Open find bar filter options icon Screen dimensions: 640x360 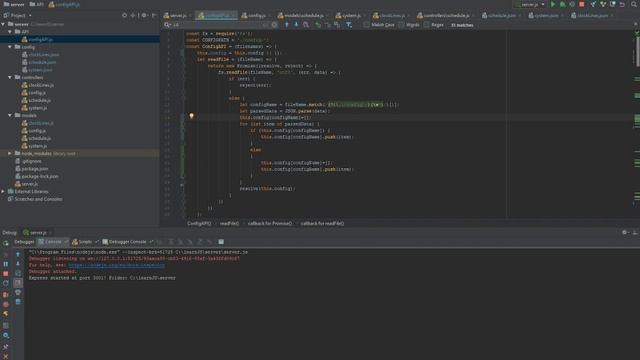349,25
